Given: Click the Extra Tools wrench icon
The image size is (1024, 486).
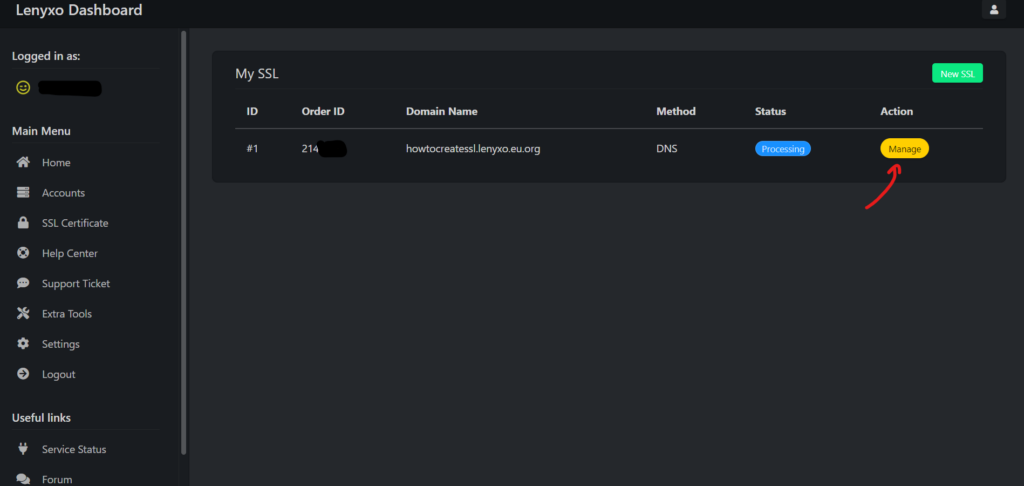Looking at the screenshot, I should click(23, 314).
